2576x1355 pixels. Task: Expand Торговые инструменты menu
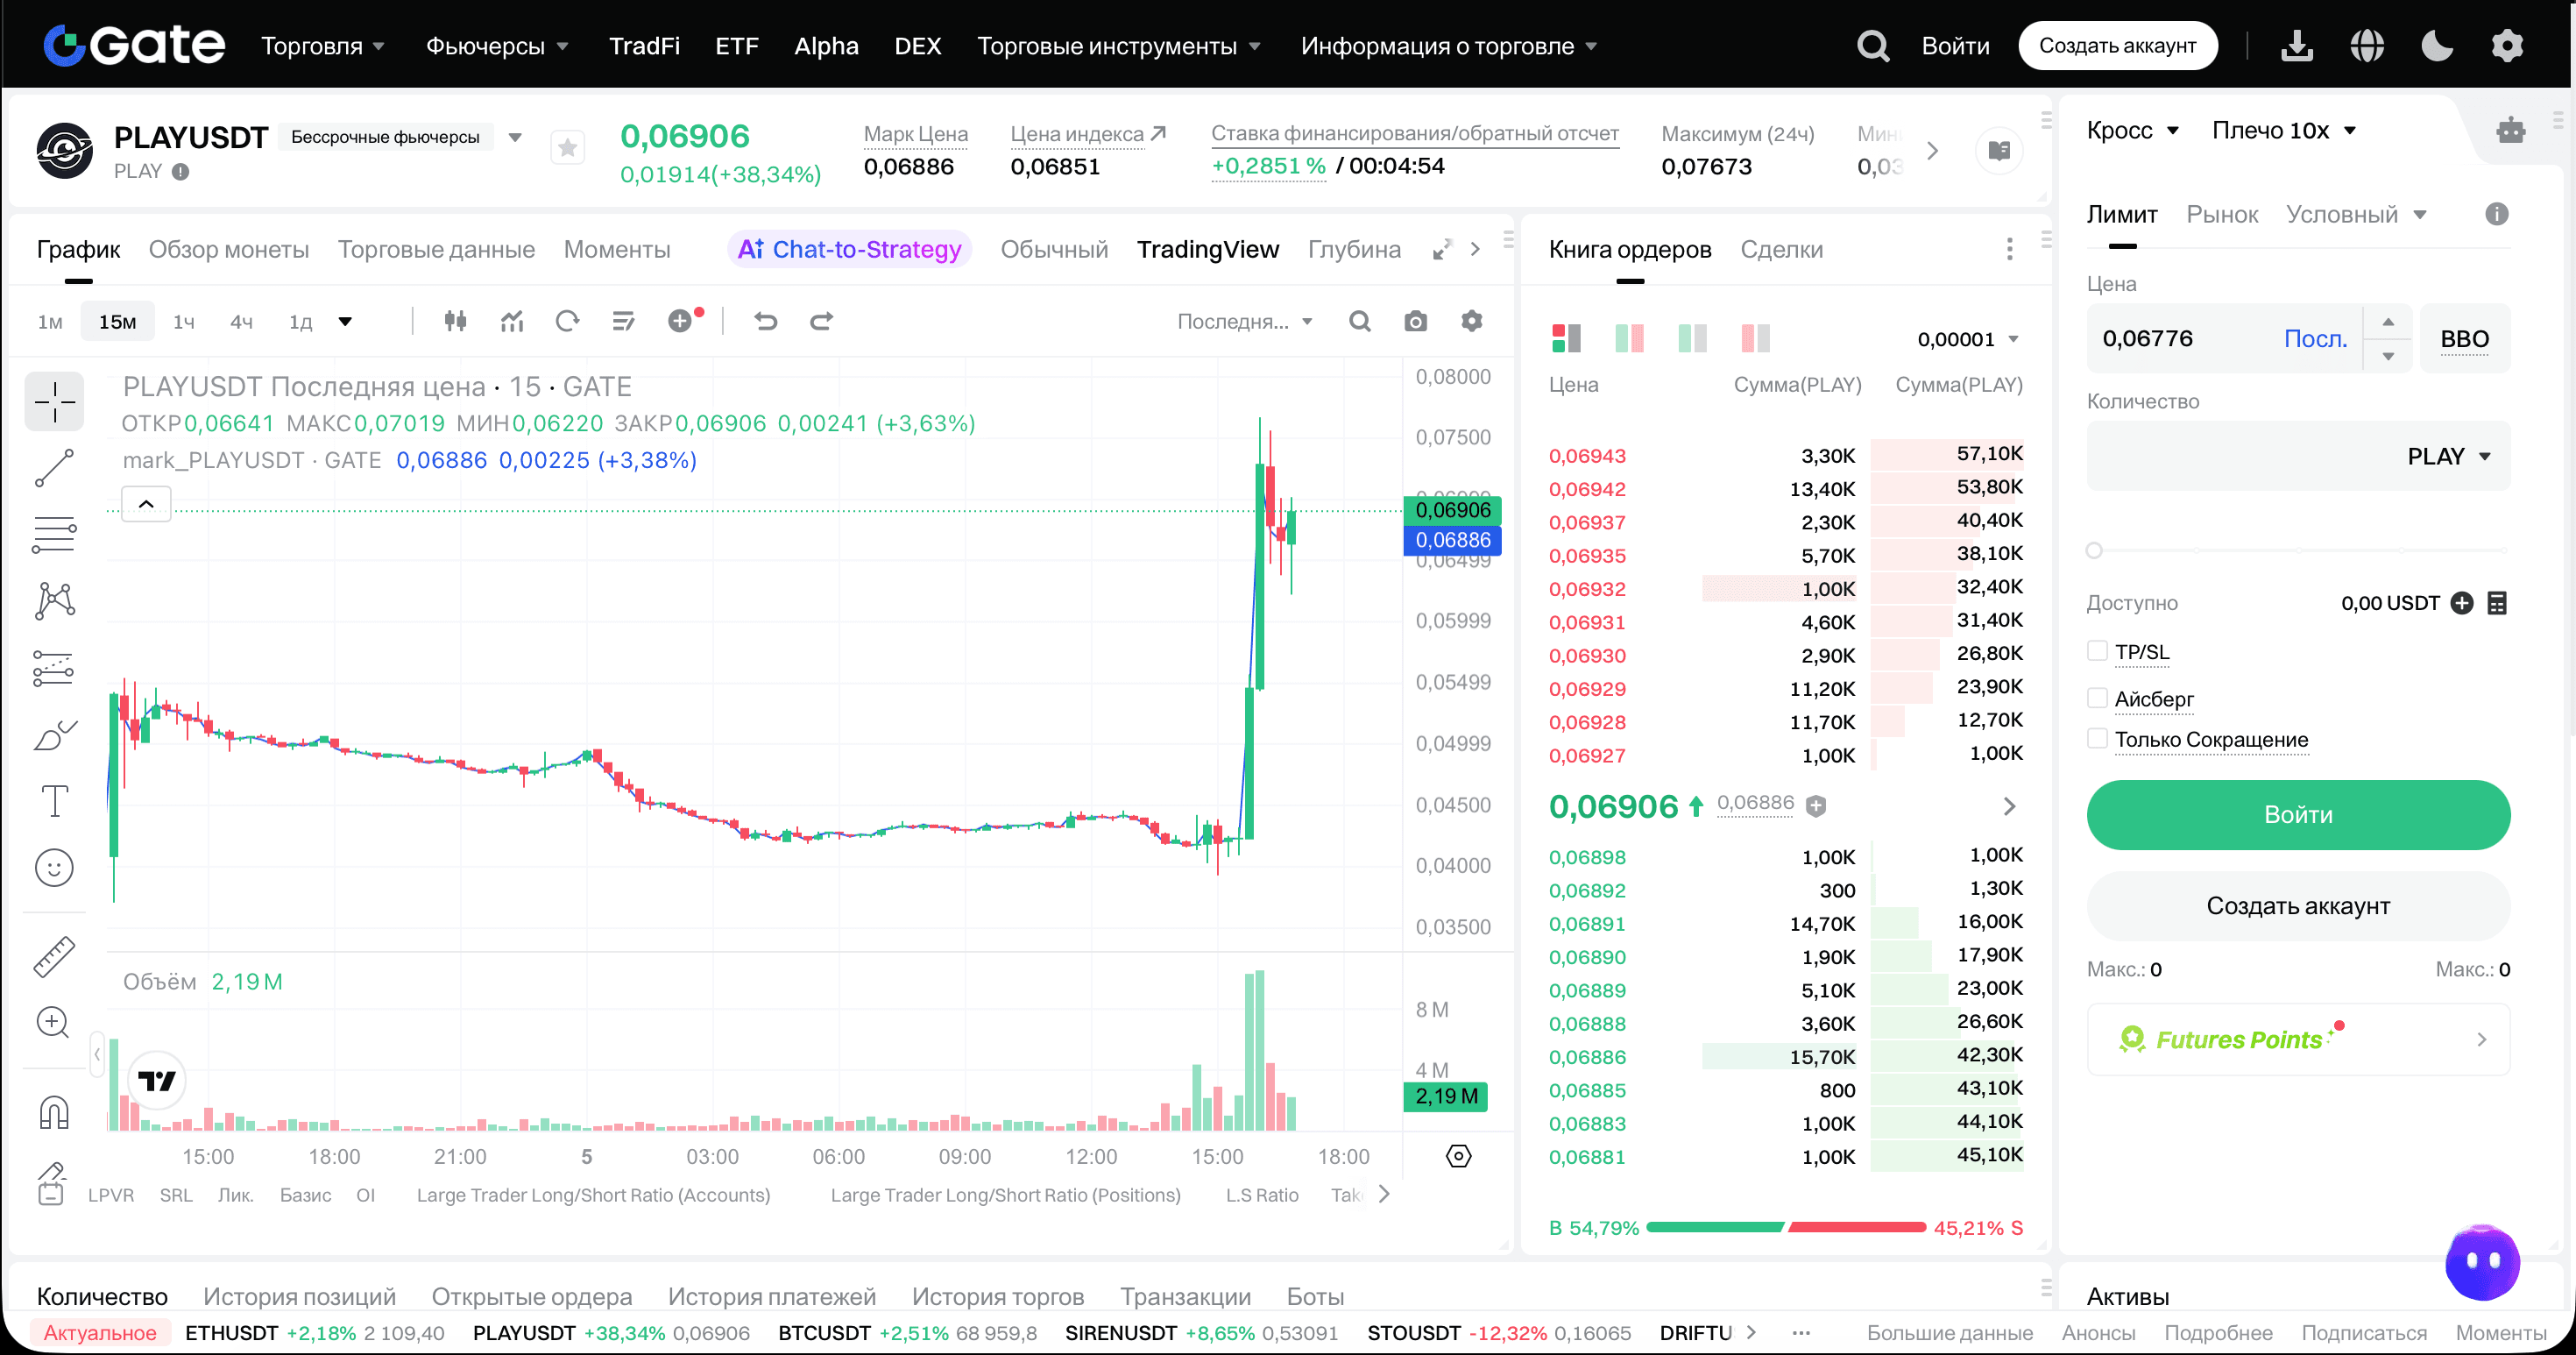tap(1118, 46)
